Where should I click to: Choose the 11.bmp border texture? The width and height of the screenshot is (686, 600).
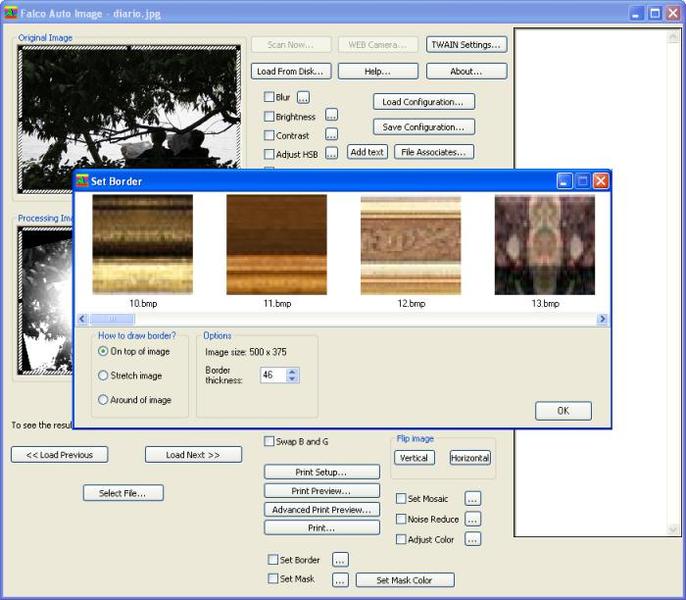pyautogui.click(x=276, y=245)
